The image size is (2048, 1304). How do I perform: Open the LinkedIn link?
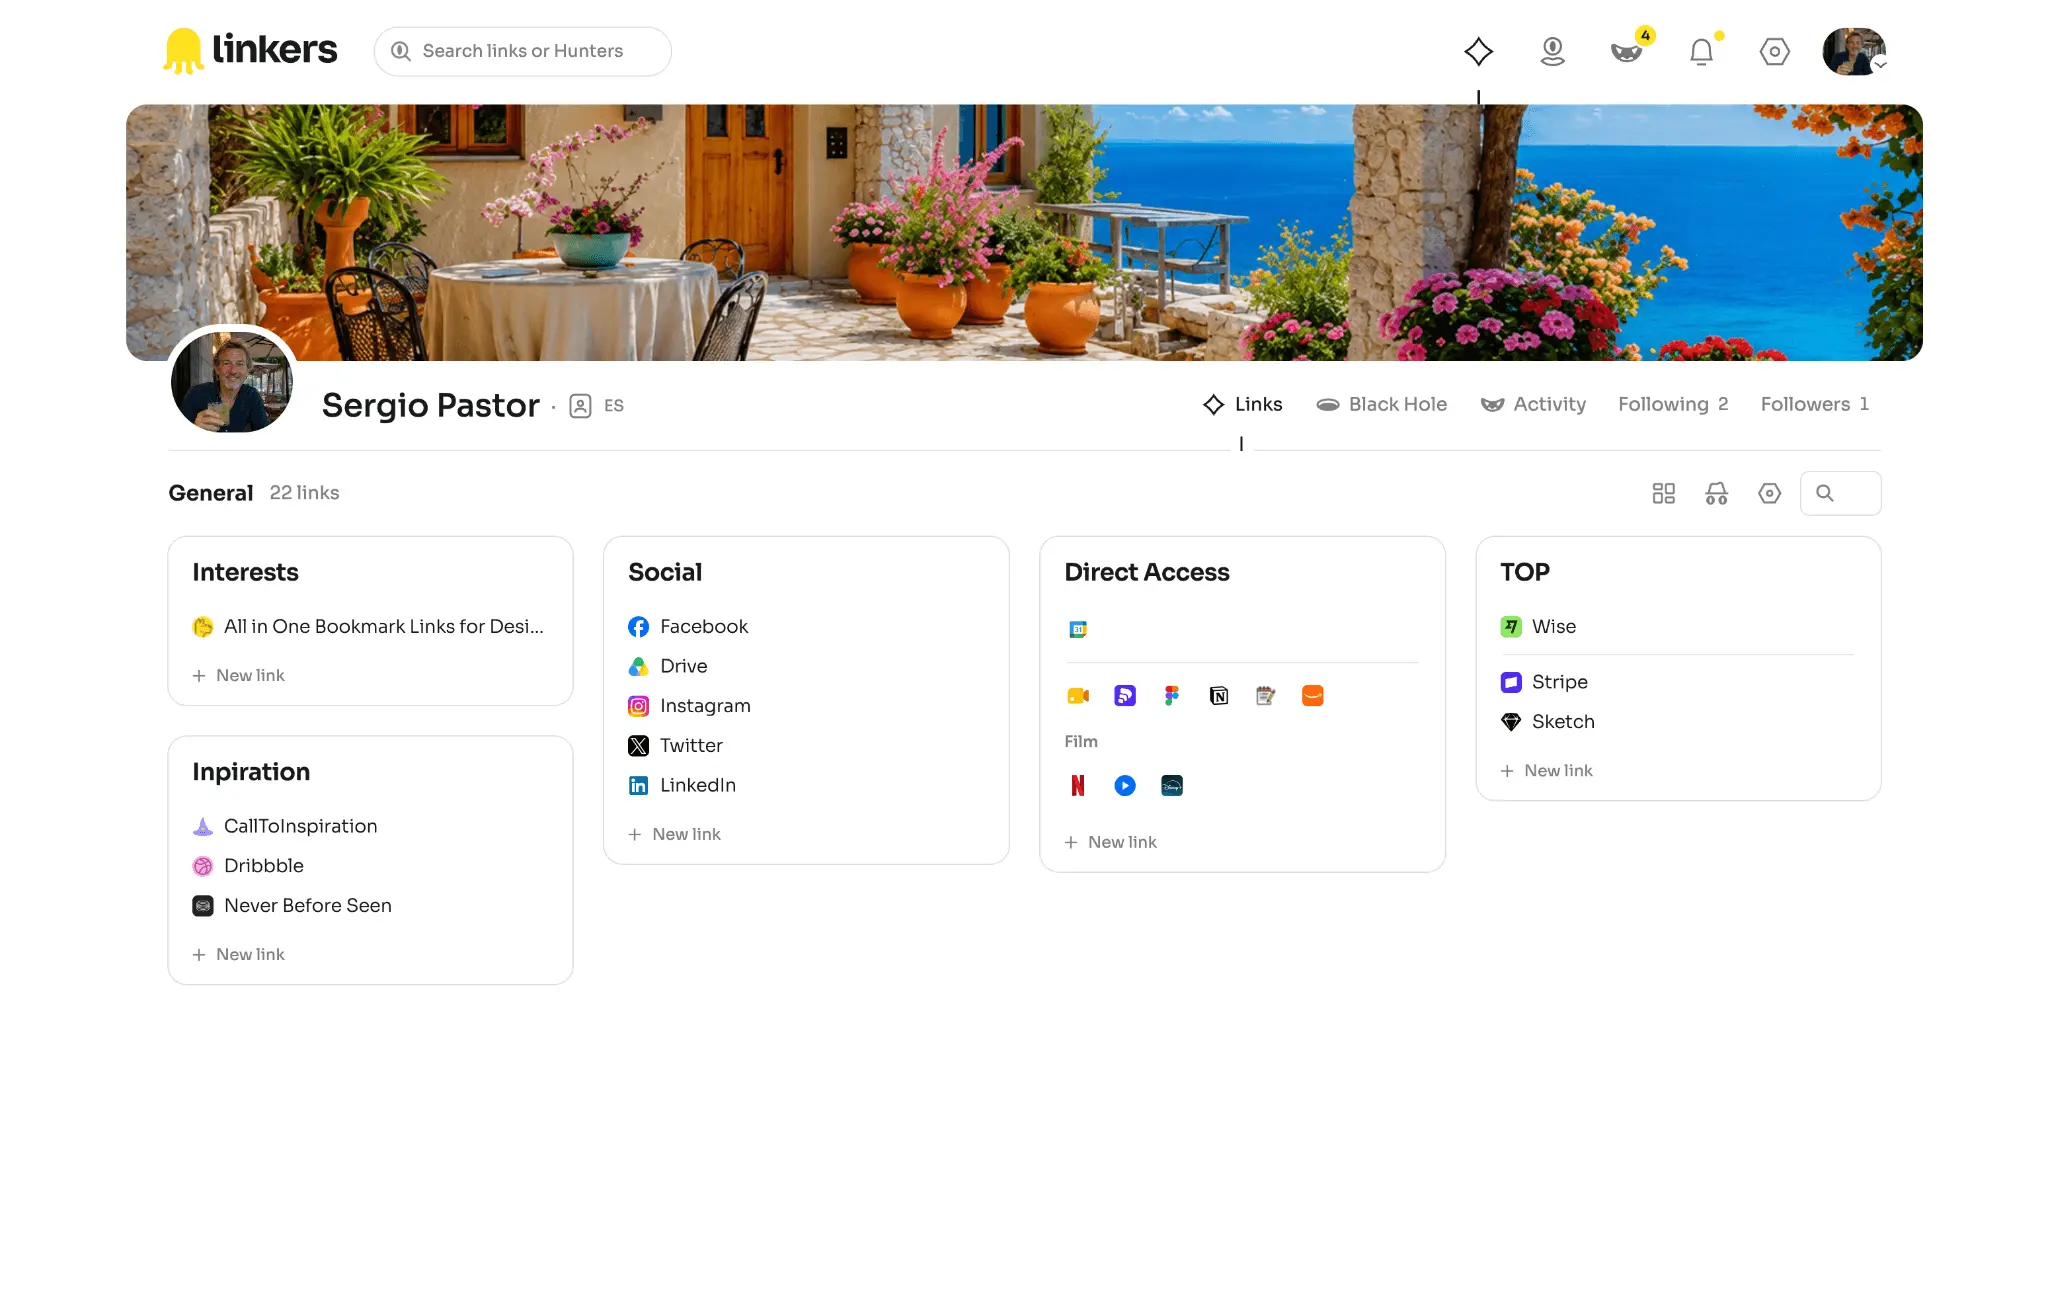click(682, 785)
